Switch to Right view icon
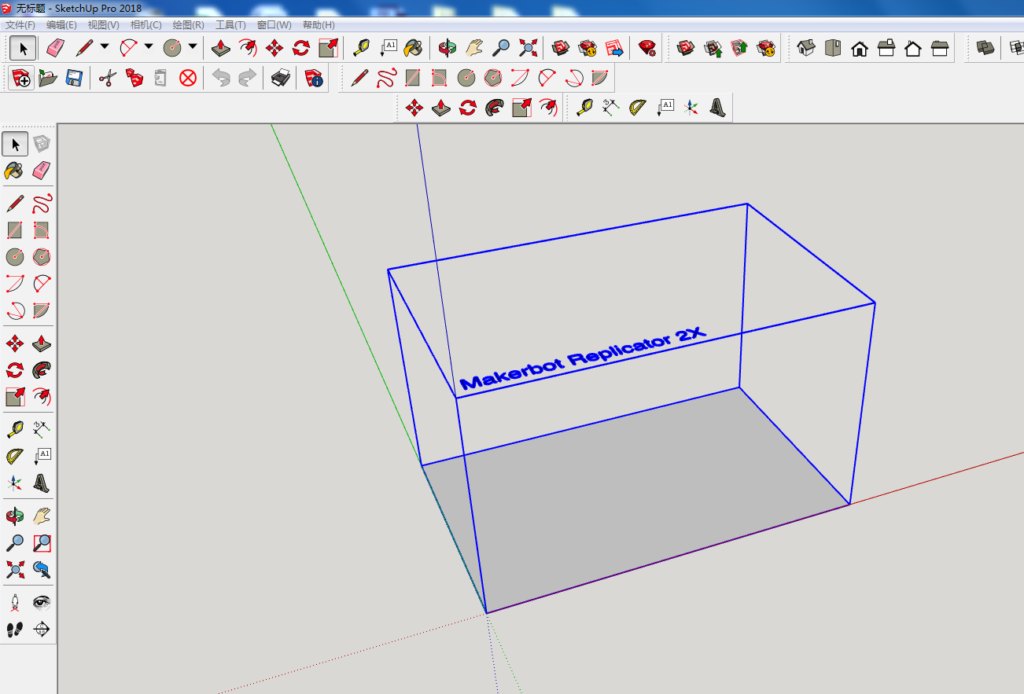Viewport: 1024px width, 694px height. (x=886, y=48)
